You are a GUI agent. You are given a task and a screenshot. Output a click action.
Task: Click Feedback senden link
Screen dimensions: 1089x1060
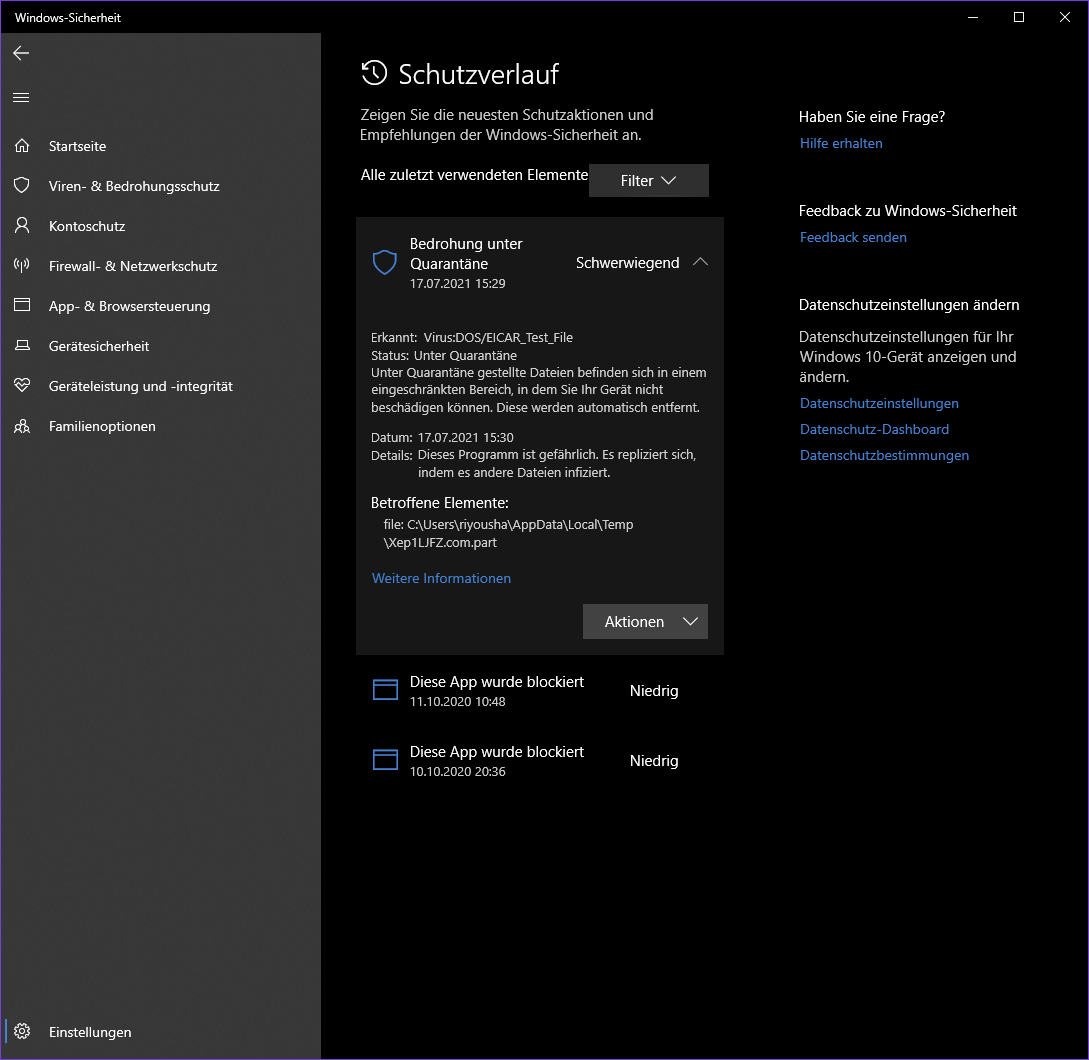point(853,237)
